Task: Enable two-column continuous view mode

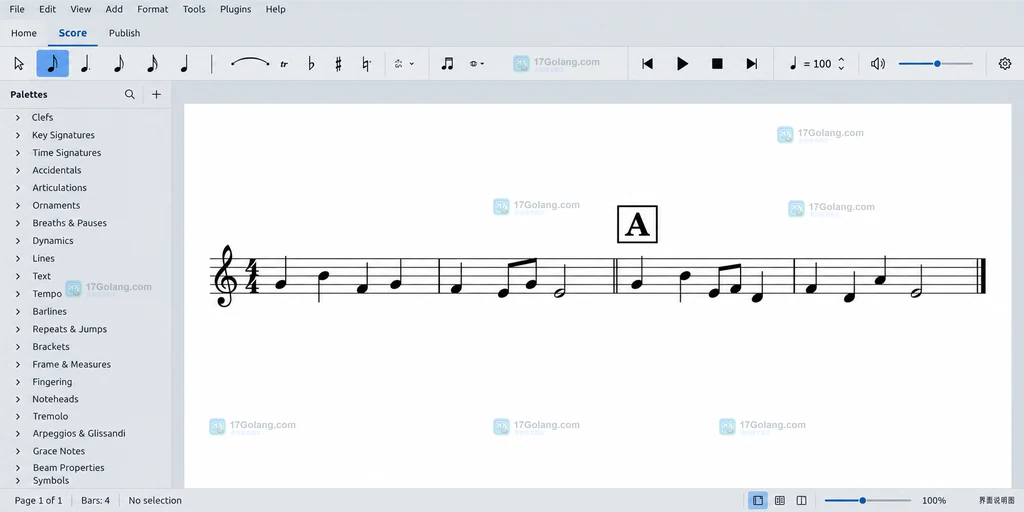Action: pyautogui.click(x=780, y=500)
